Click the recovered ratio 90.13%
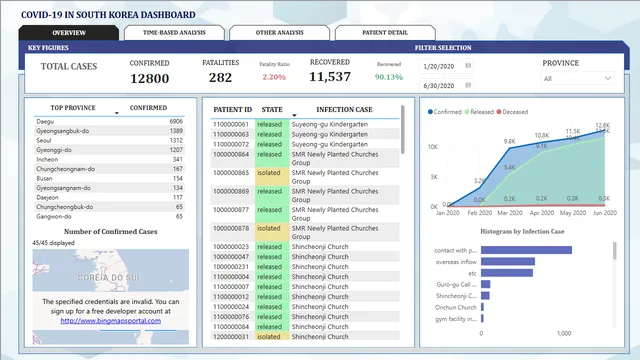 pos(389,77)
